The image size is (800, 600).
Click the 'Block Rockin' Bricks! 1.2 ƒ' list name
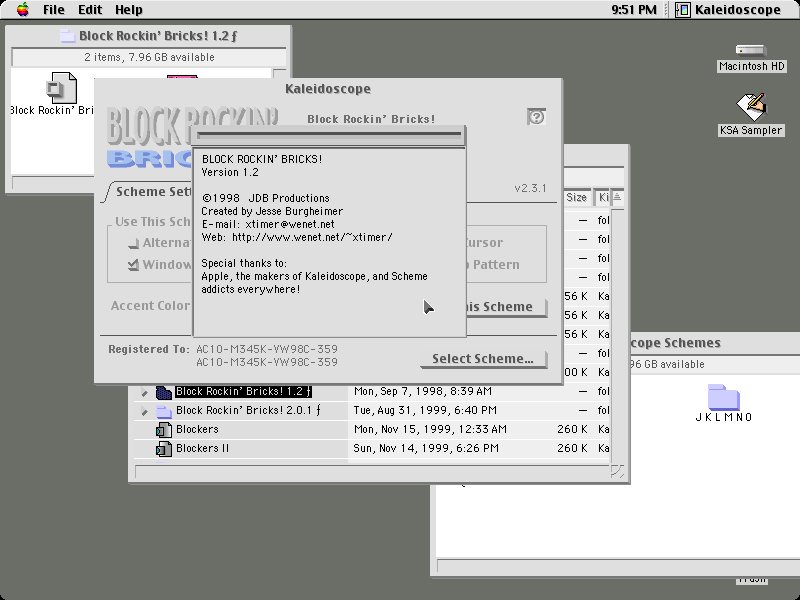243,391
